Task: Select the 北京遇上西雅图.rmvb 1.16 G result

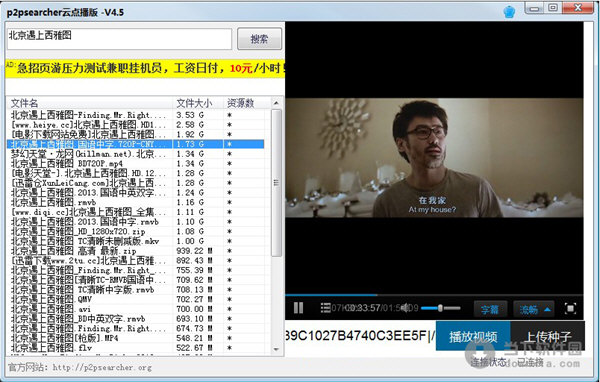Action: (x=135, y=202)
